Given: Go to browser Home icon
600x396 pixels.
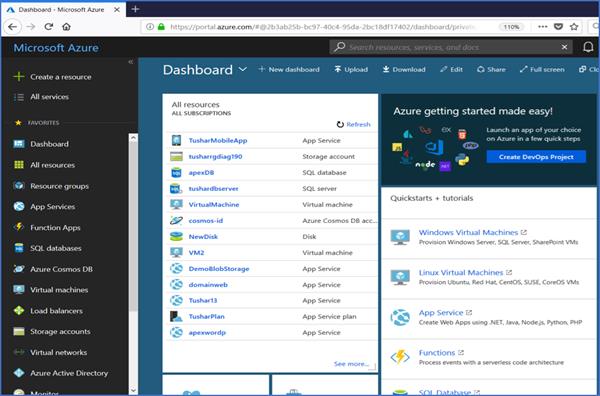Looking at the screenshot, I should (67, 27).
